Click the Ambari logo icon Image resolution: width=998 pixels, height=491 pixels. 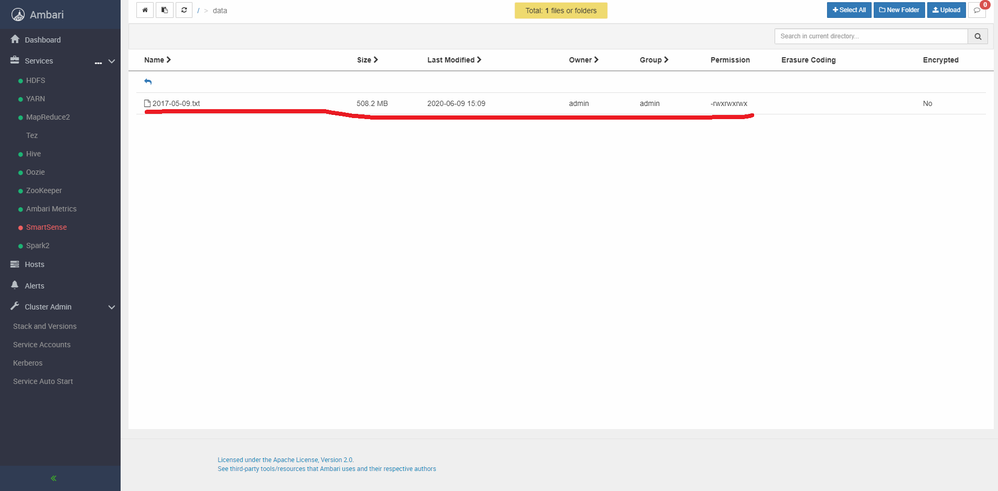tap(18, 15)
